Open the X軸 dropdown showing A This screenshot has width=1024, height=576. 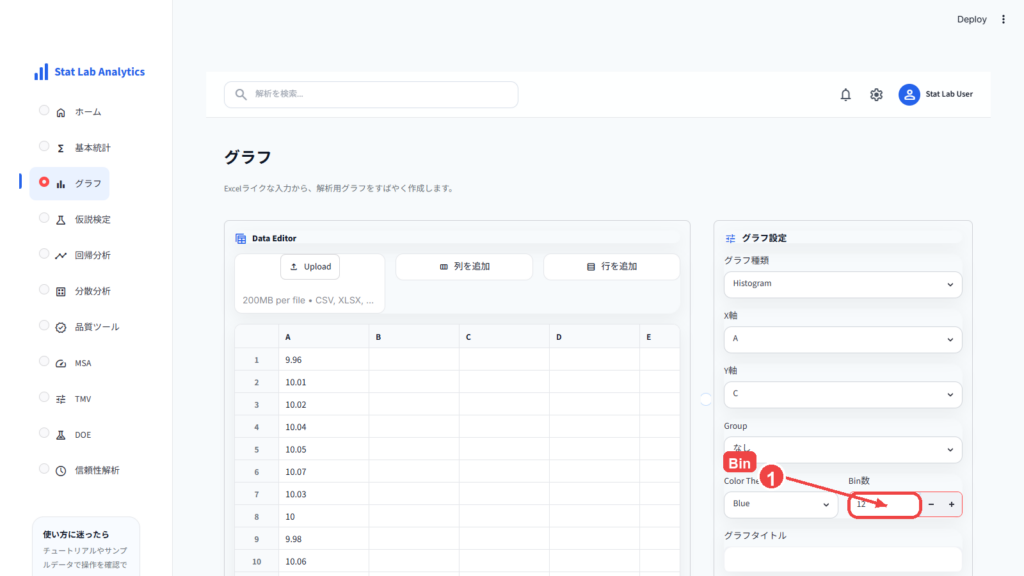(842, 339)
